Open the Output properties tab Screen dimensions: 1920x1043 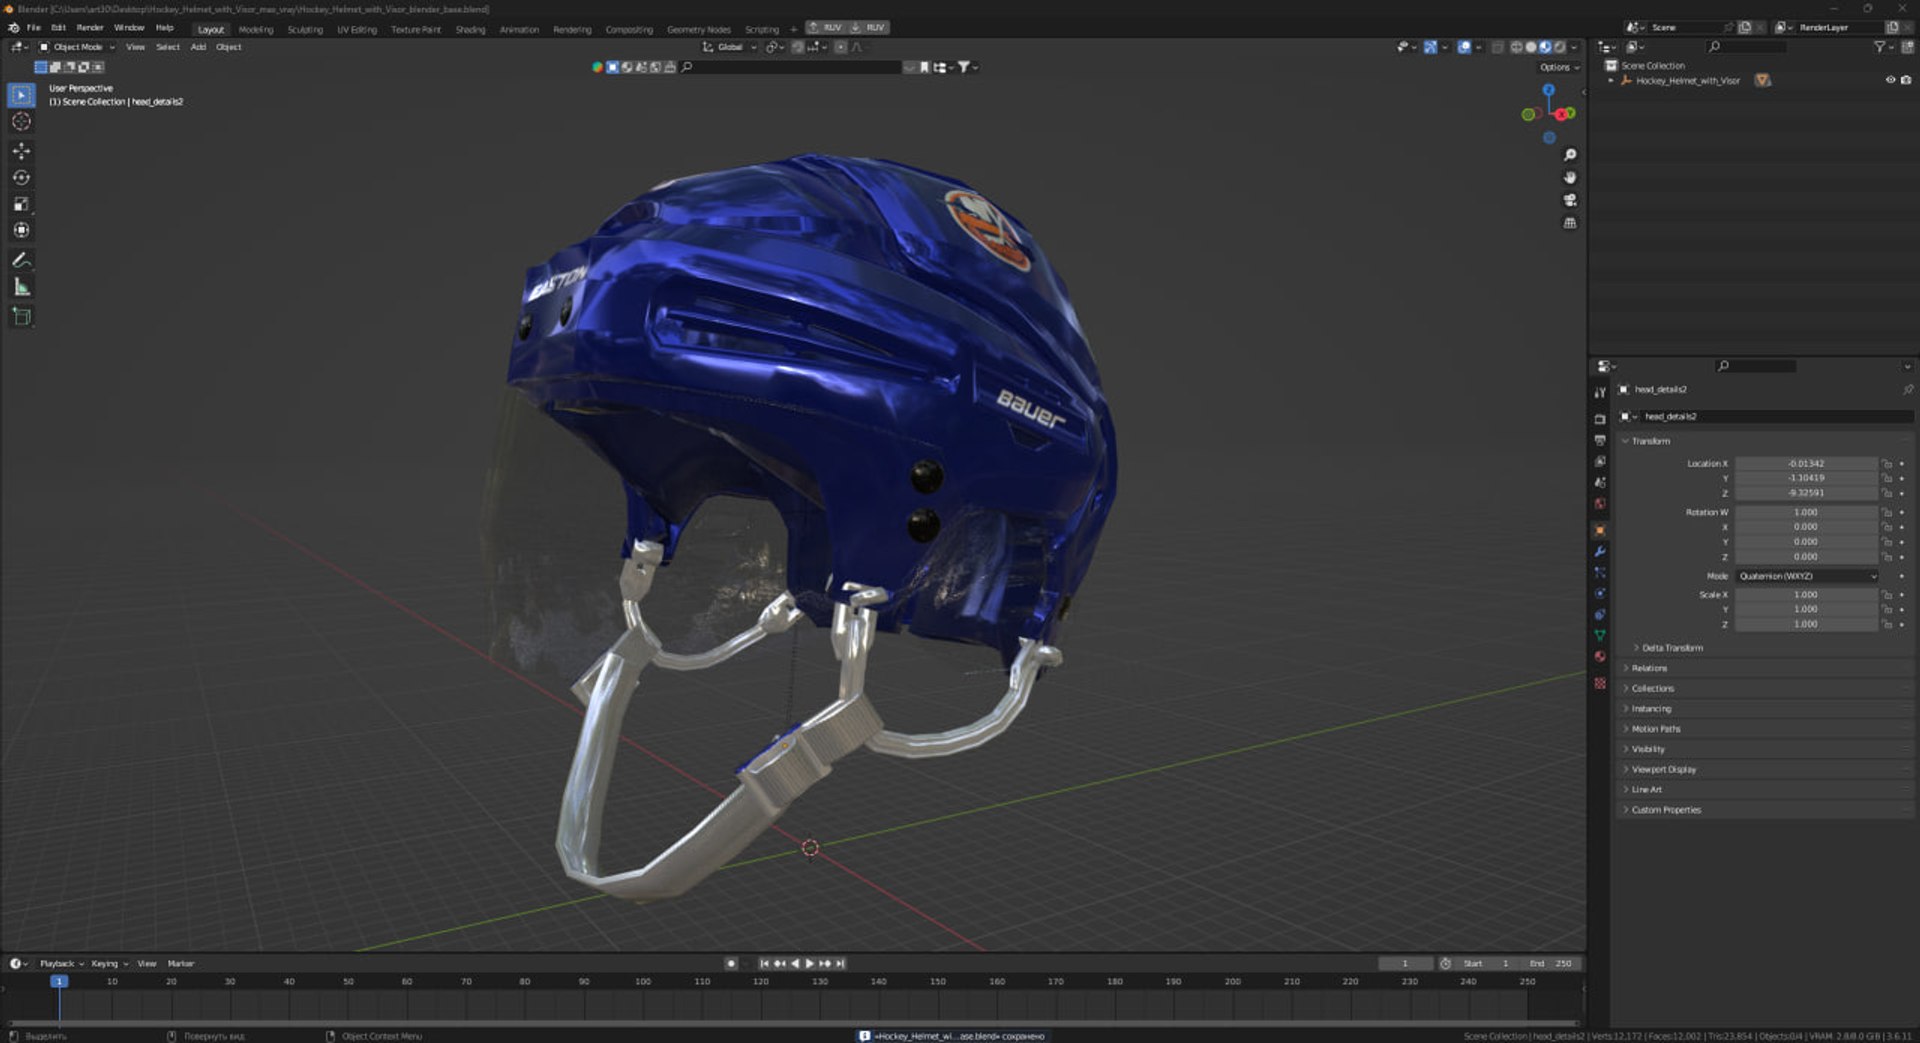(1600, 440)
